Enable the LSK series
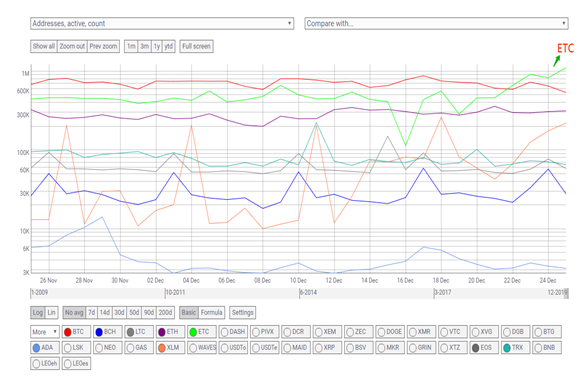580x377 pixels. click(76, 348)
